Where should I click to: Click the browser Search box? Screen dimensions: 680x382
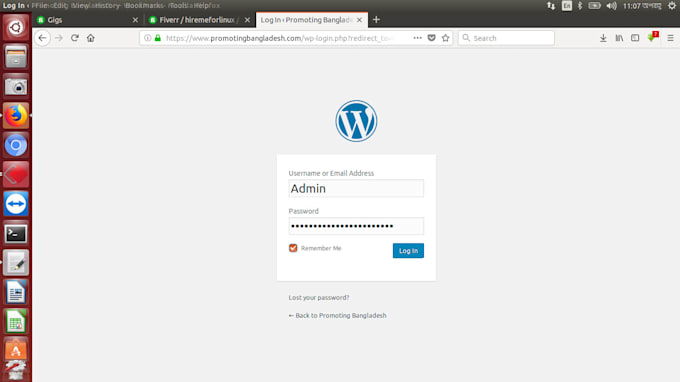[x=506, y=38]
